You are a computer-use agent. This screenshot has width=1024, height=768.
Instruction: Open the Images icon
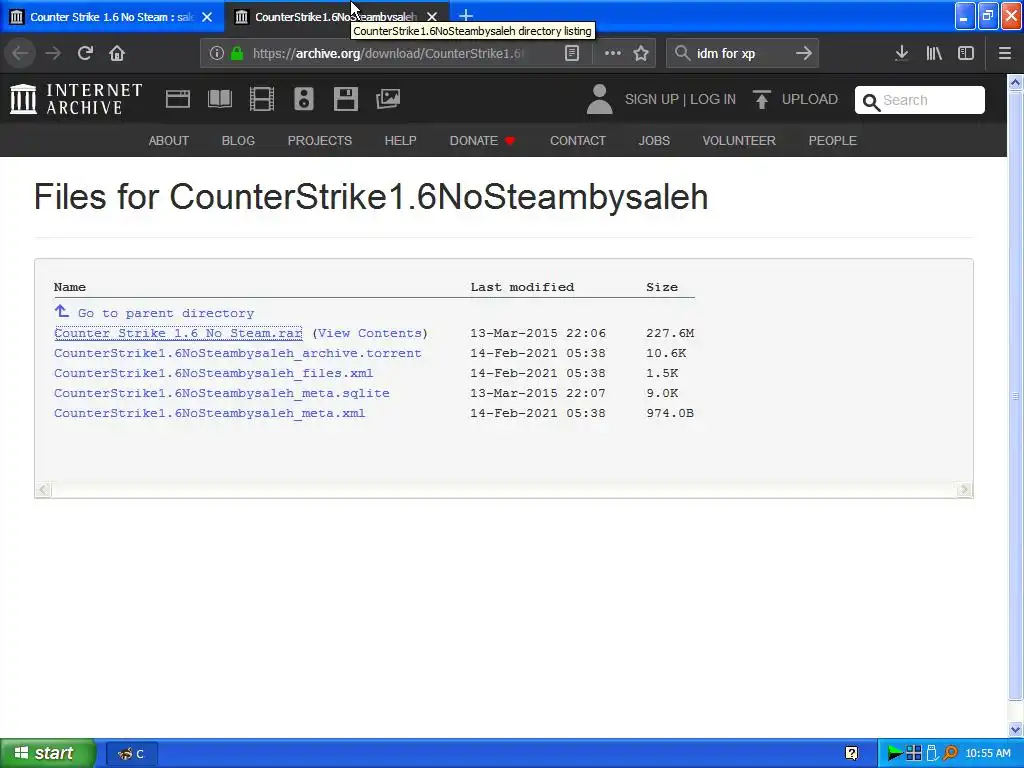pos(388,99)
